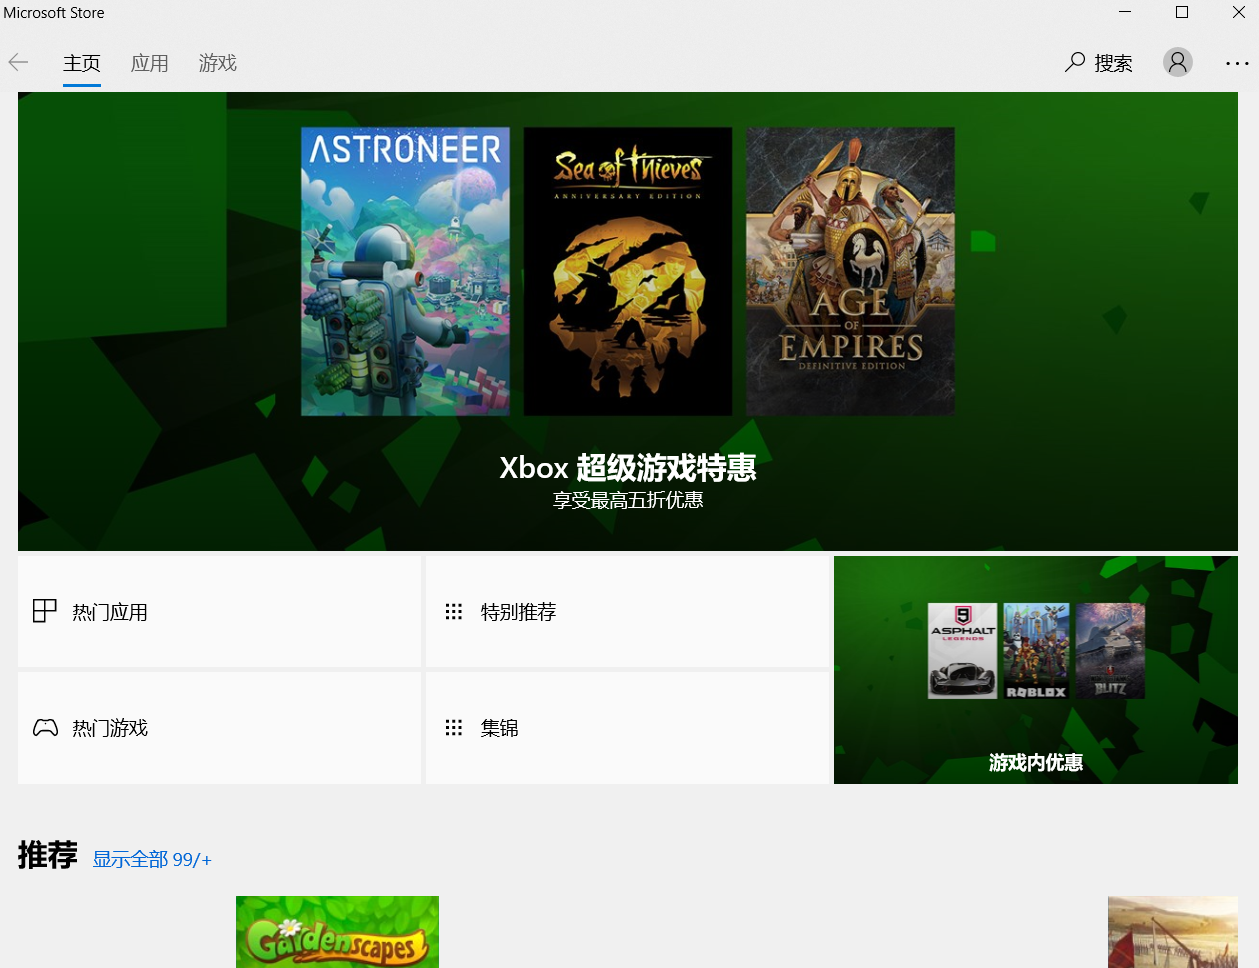Open the 集锦 tile
Viewport: 1259px width, 968px height.
pyautogui.click(x=627, y=728)
